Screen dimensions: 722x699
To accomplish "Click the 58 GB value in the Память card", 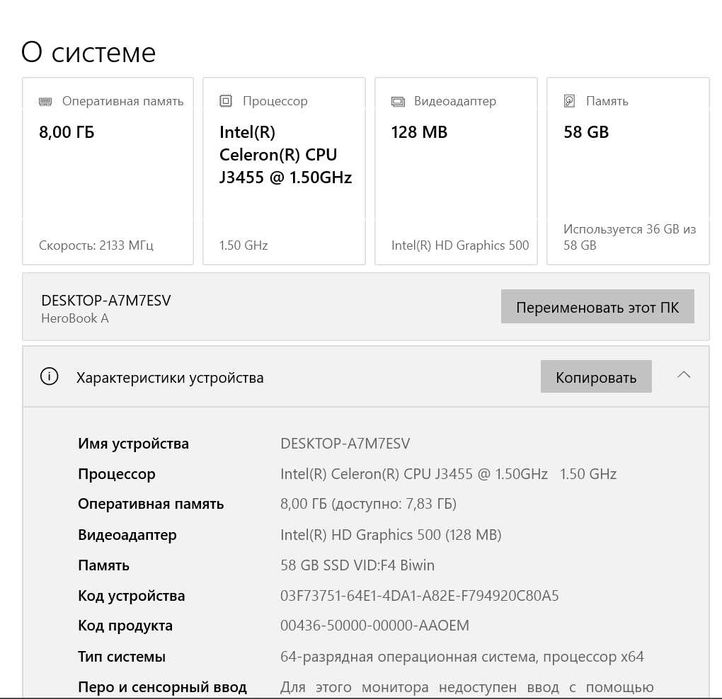I will [x=586, y=132].
